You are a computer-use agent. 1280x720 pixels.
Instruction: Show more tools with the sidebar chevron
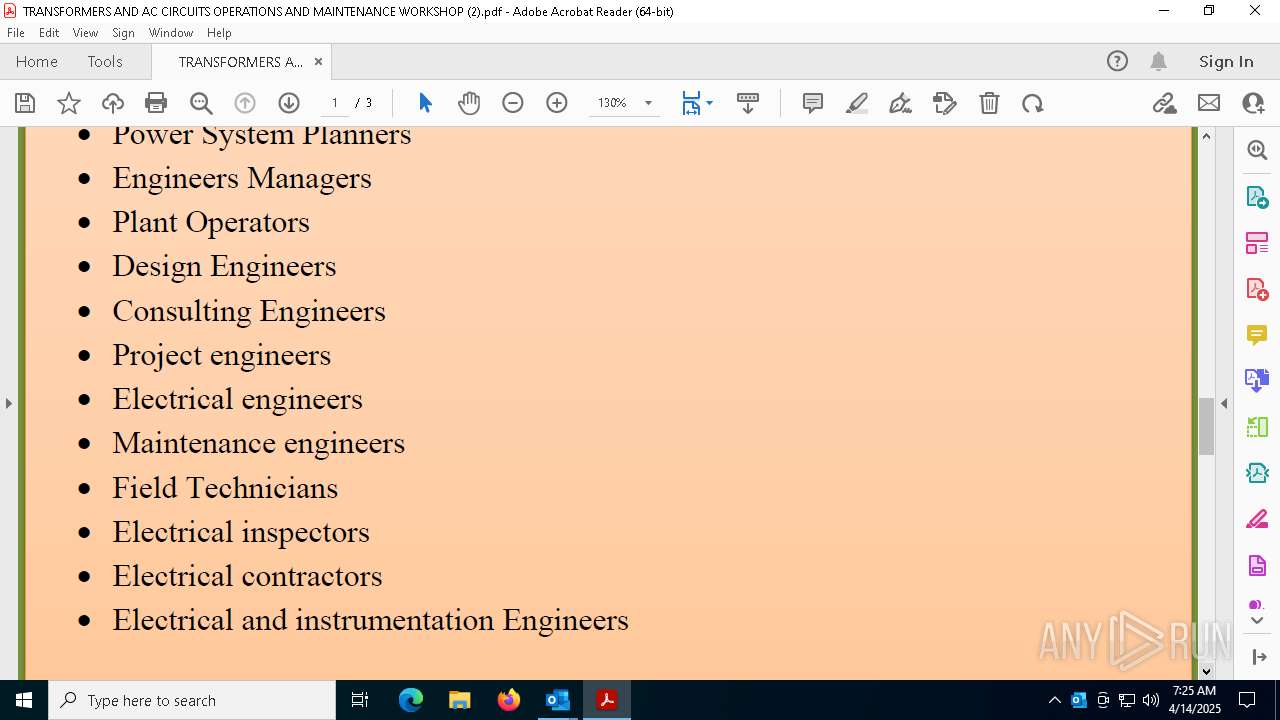point(1257,621)
